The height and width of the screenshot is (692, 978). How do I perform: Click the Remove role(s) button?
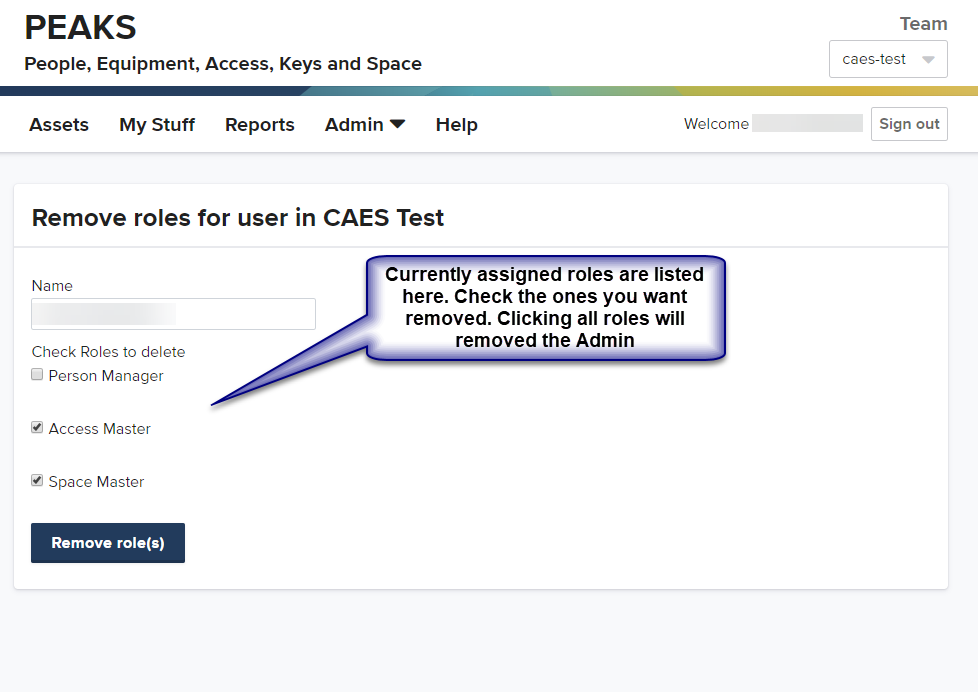tap(107, 542)
